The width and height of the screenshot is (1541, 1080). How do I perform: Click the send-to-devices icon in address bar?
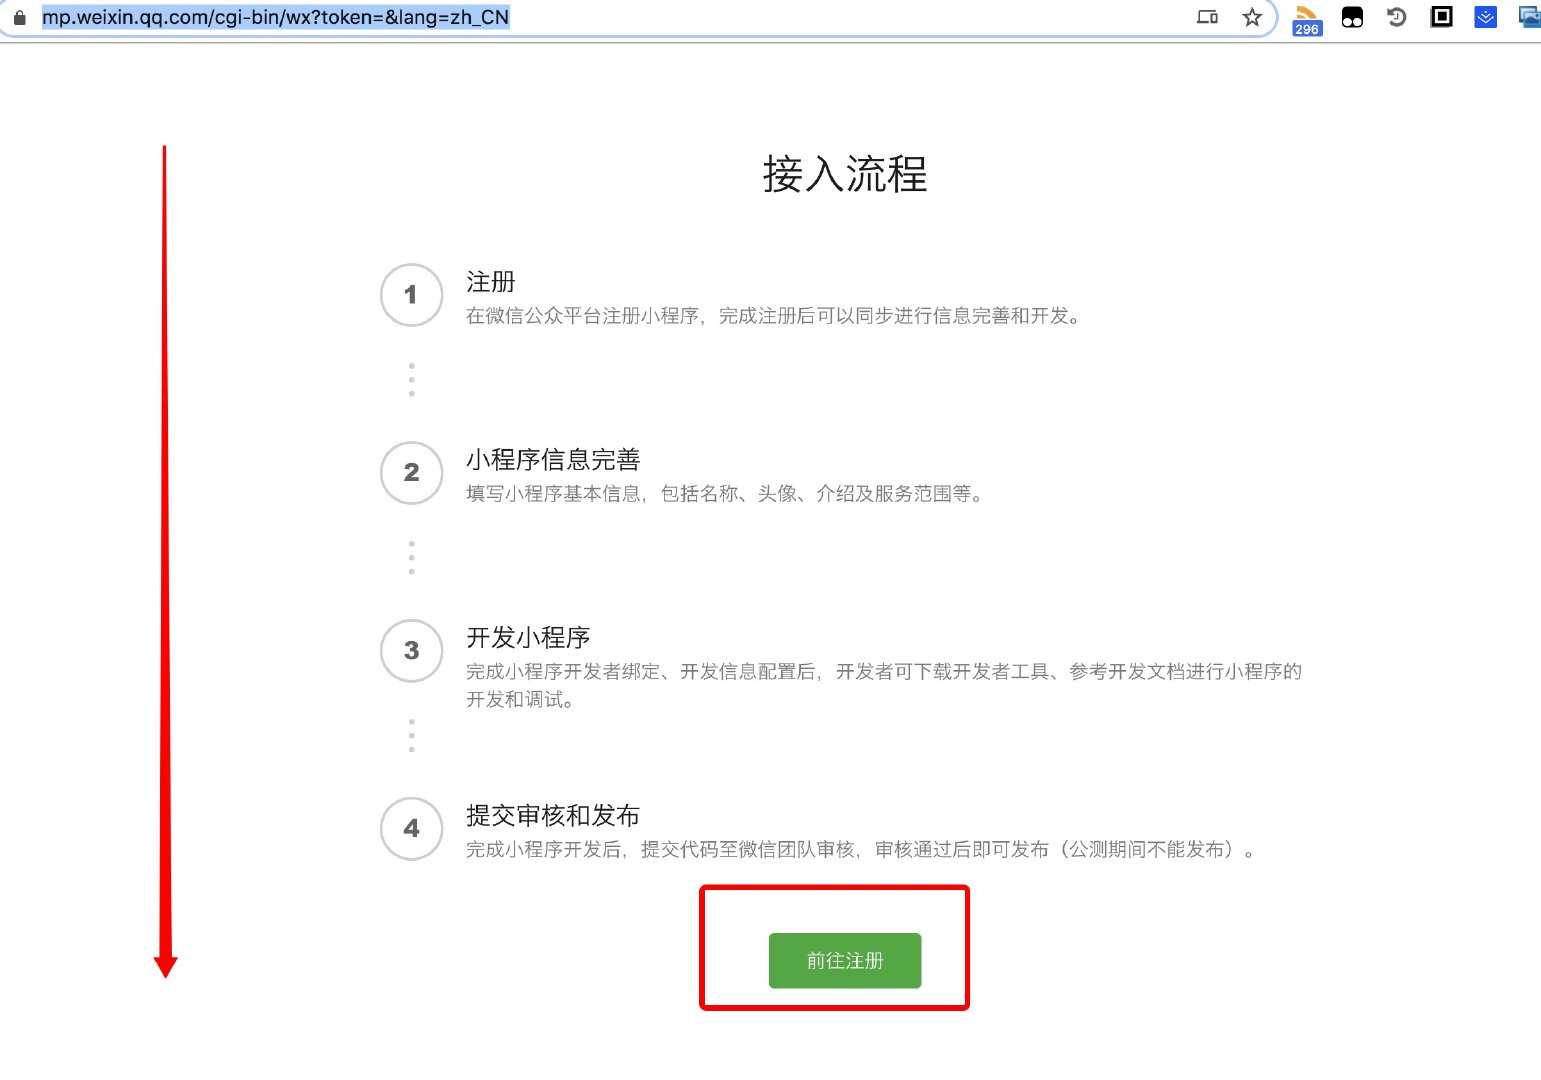(1207, 17)
